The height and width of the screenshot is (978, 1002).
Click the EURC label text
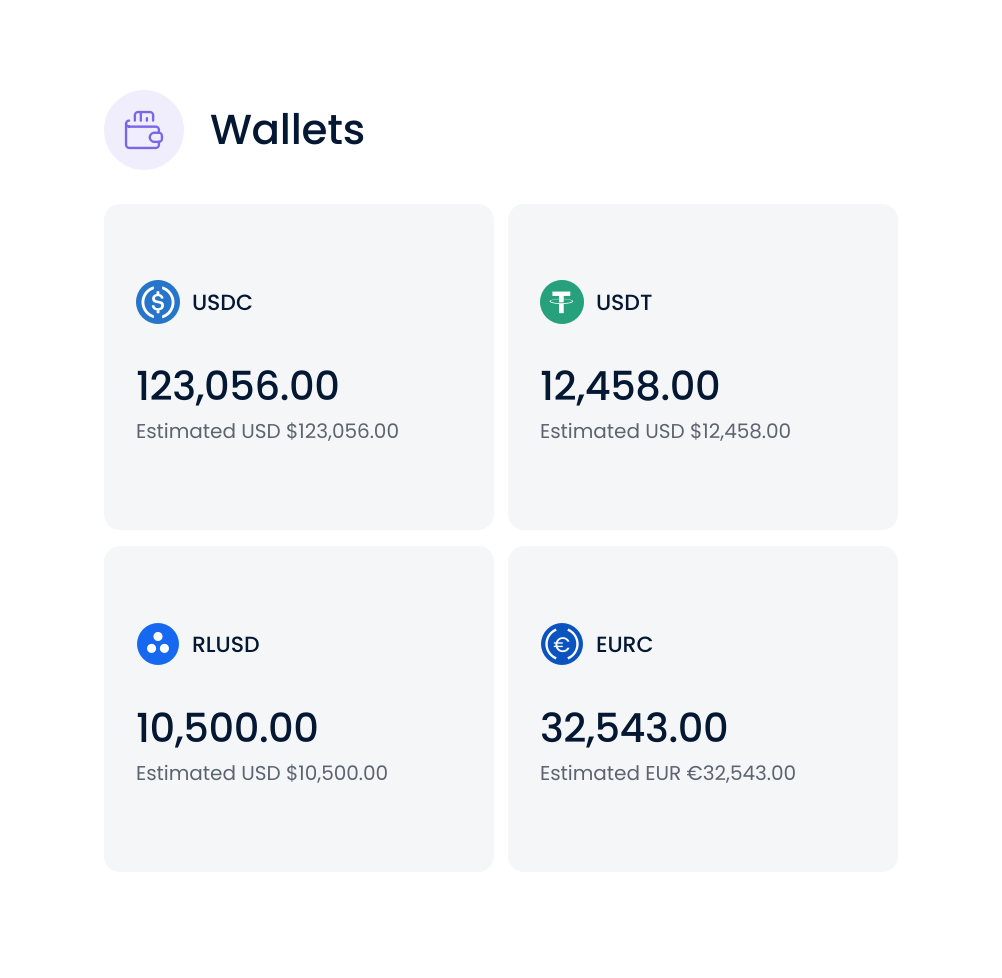pos(624,644)
